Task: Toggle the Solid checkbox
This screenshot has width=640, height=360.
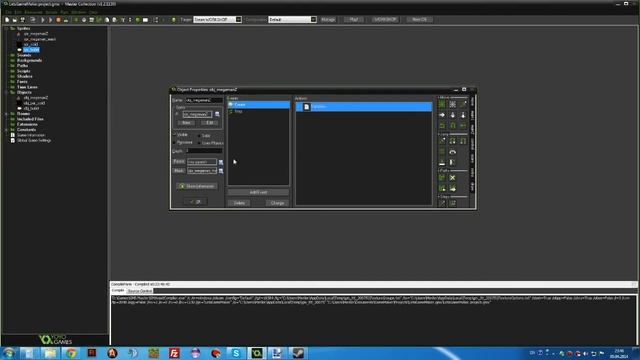Action: click(x=199, y=136)
